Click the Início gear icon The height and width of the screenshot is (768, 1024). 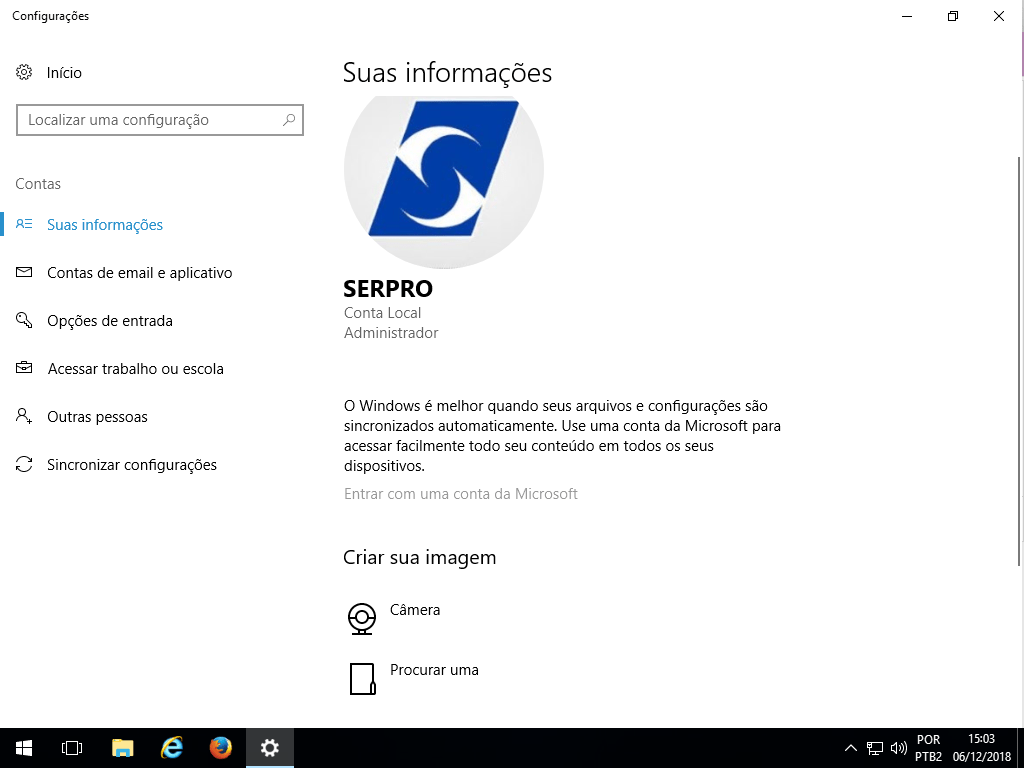25,73
